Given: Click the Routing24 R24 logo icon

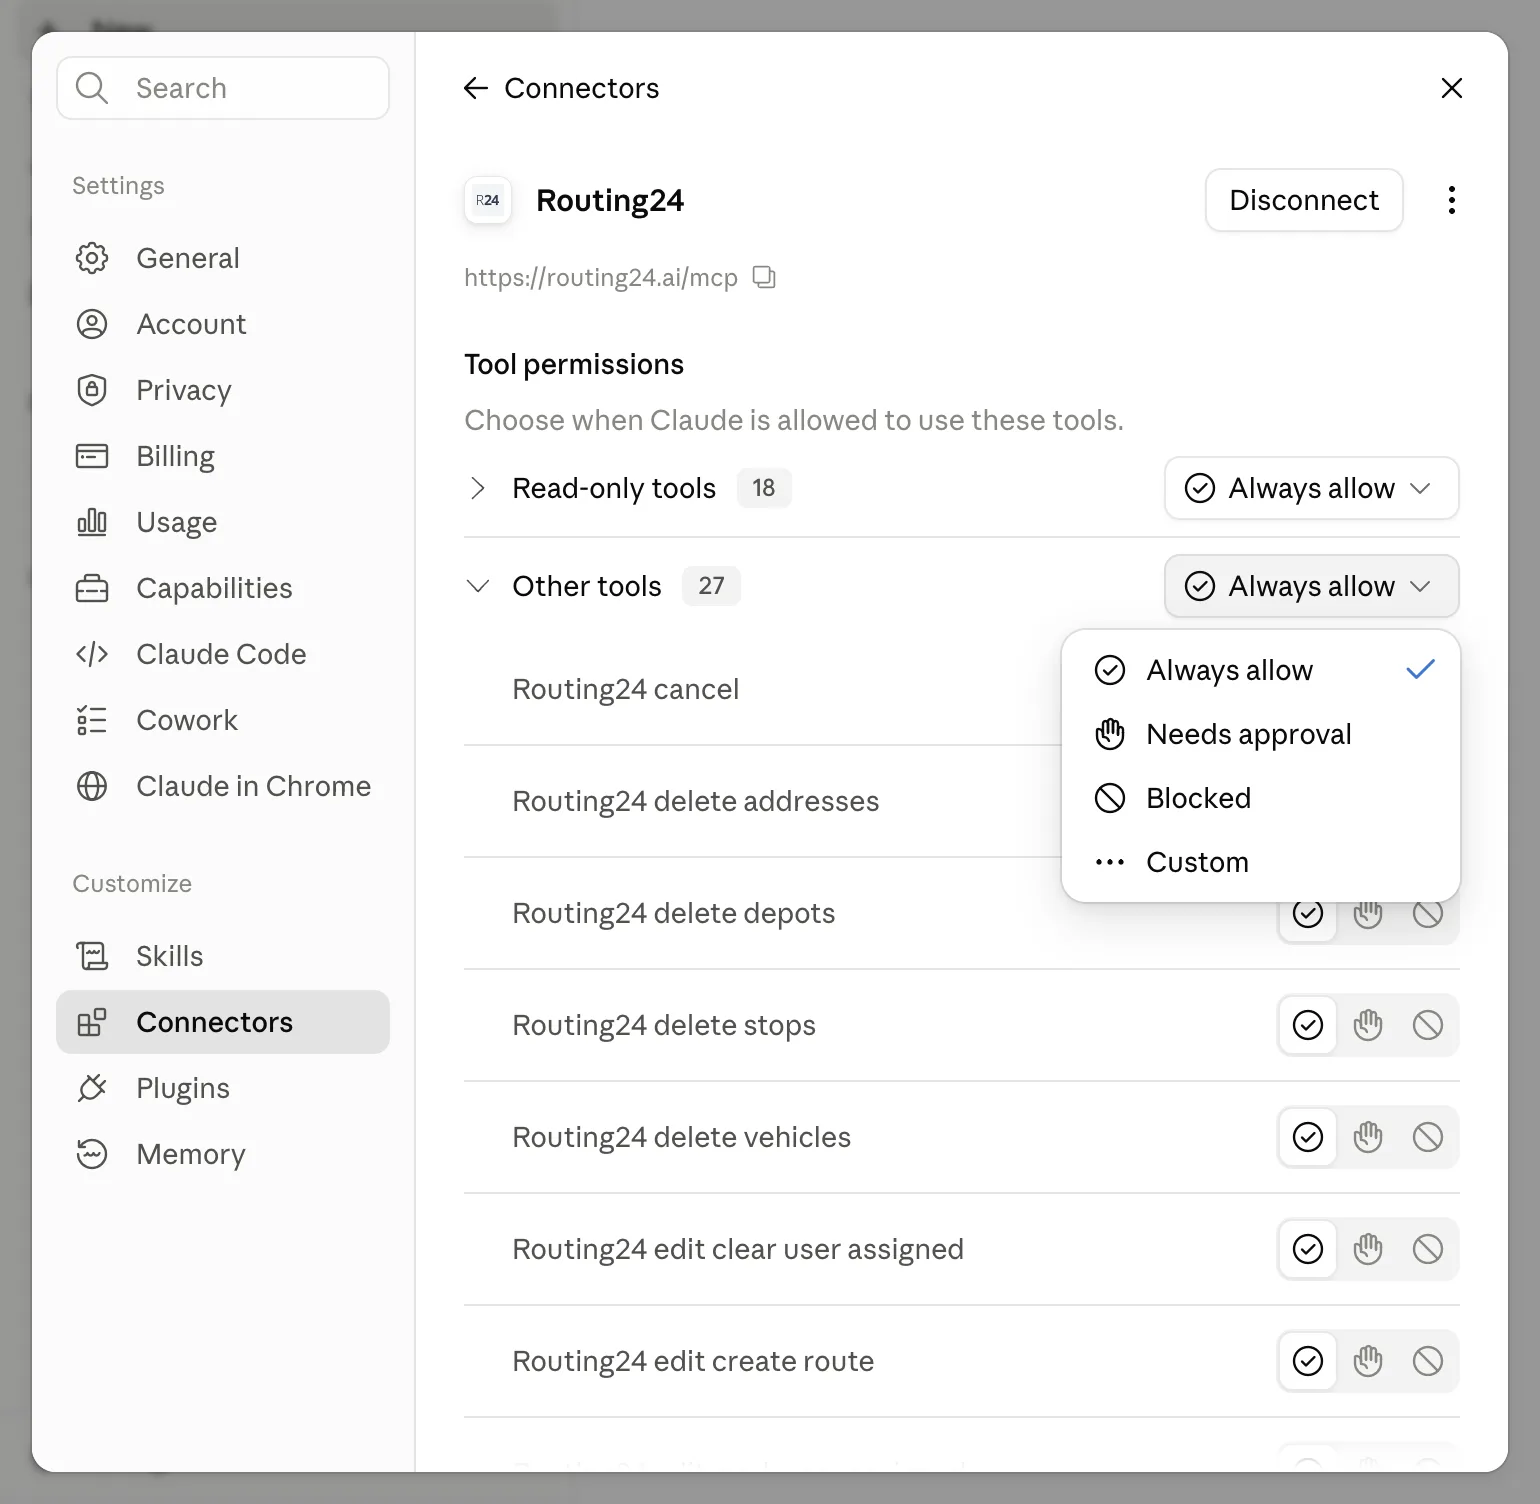Looking at the screenshot, I should pyautogui.click(x=488, y=200).
